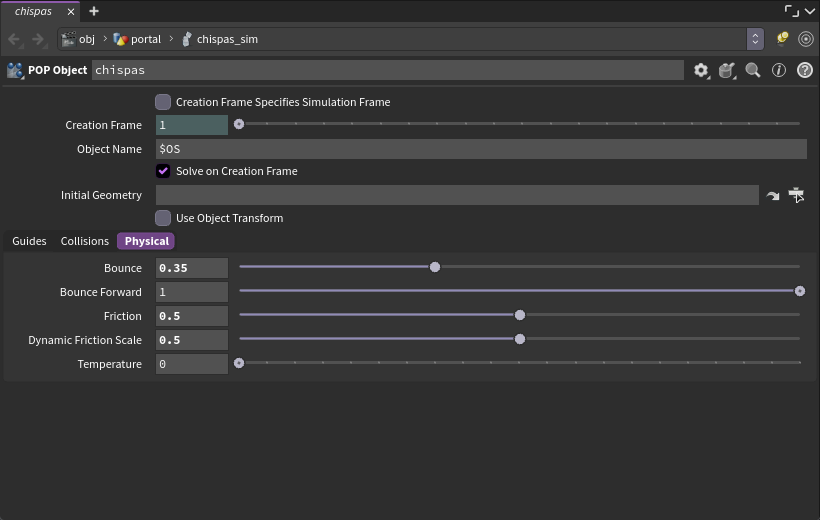
Task: Click the POP Object node type icon
Action: [x=15, y=70]
